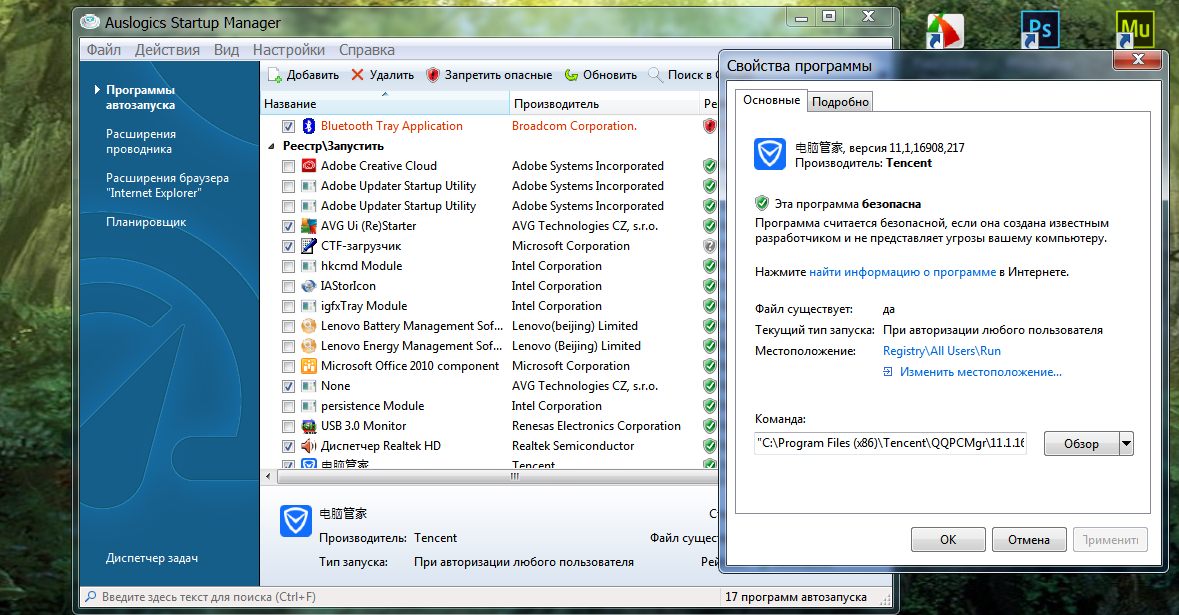
Task: Uncheck Диспетчер Realtek HD checkbox
Action: coord(288,447)
